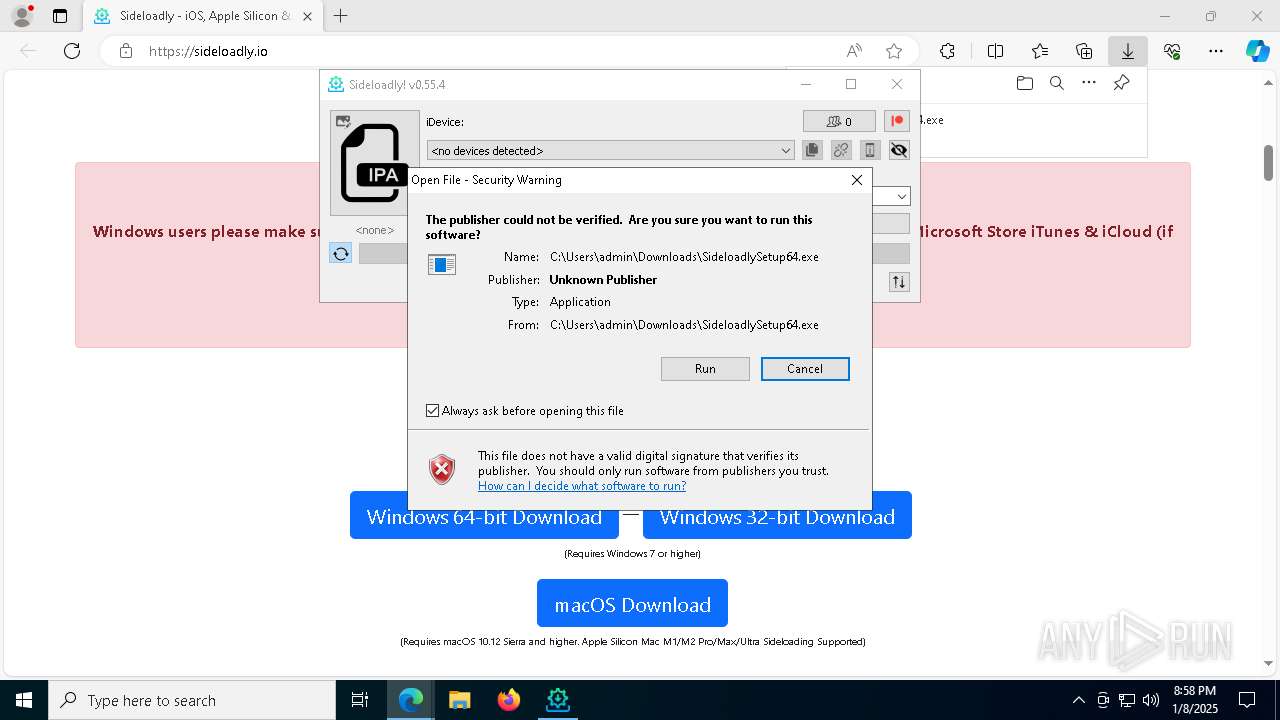Click the volume icon in system tray
1280x720 pixels.
1150,700
